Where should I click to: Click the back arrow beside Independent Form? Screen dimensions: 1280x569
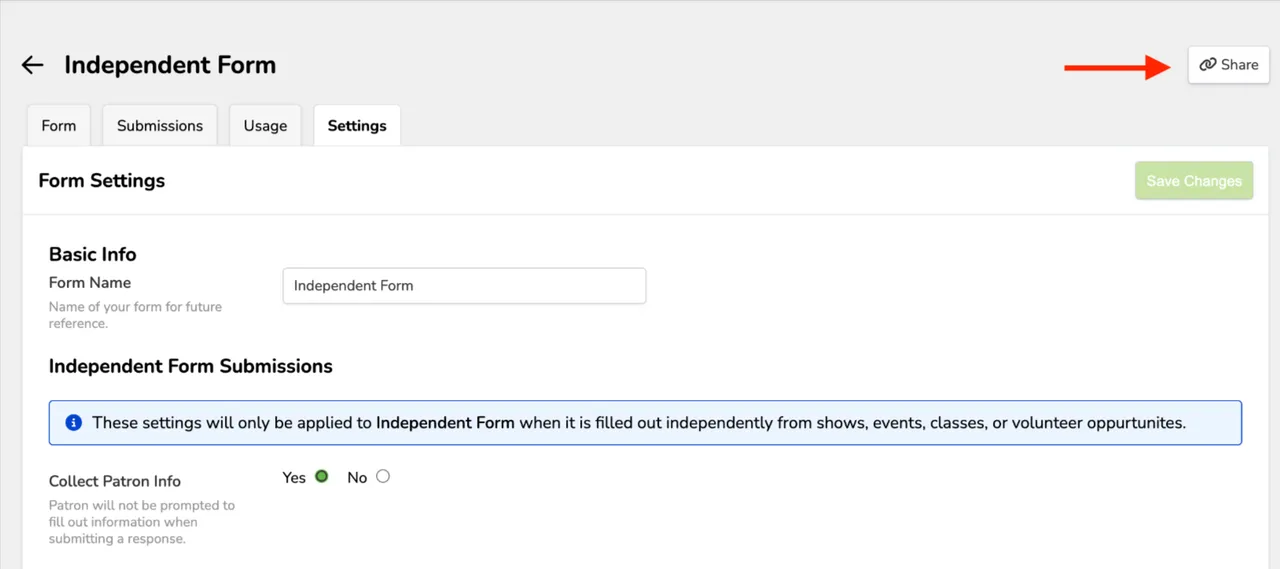(x=33, y=65)
